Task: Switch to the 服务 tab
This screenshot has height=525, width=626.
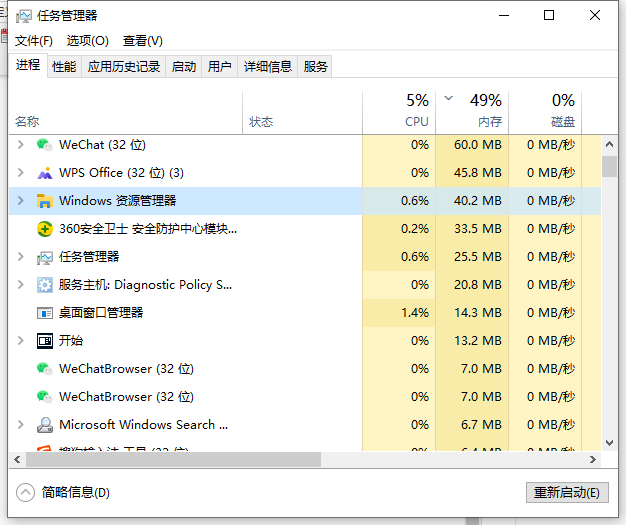Action: coord(315,66)
